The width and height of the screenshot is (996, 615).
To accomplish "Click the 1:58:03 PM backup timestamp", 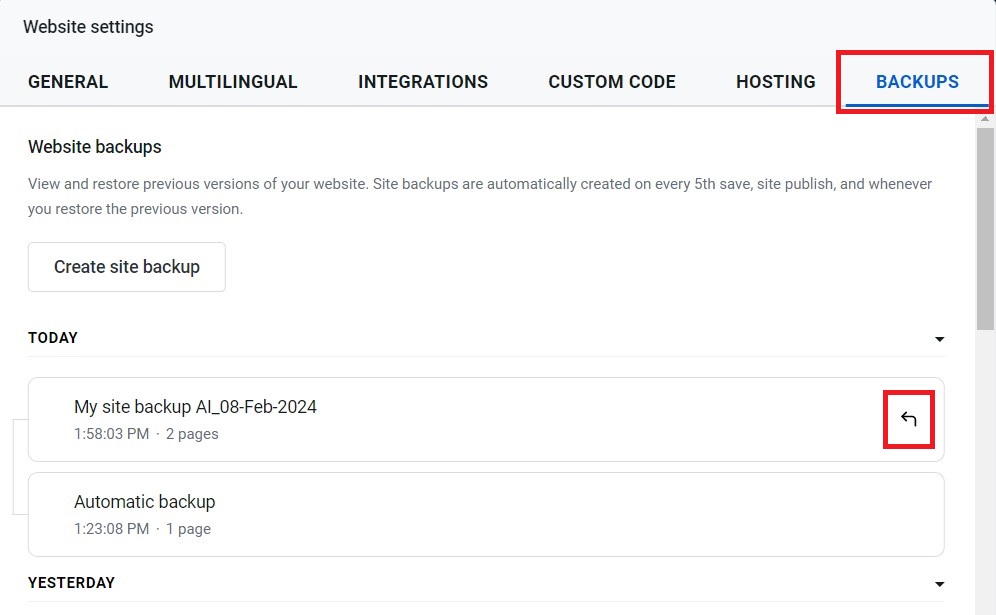I will point(111,434).
